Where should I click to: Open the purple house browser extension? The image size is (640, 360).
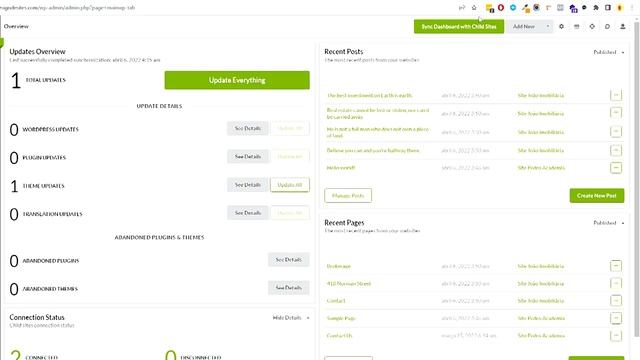point(573,8)
